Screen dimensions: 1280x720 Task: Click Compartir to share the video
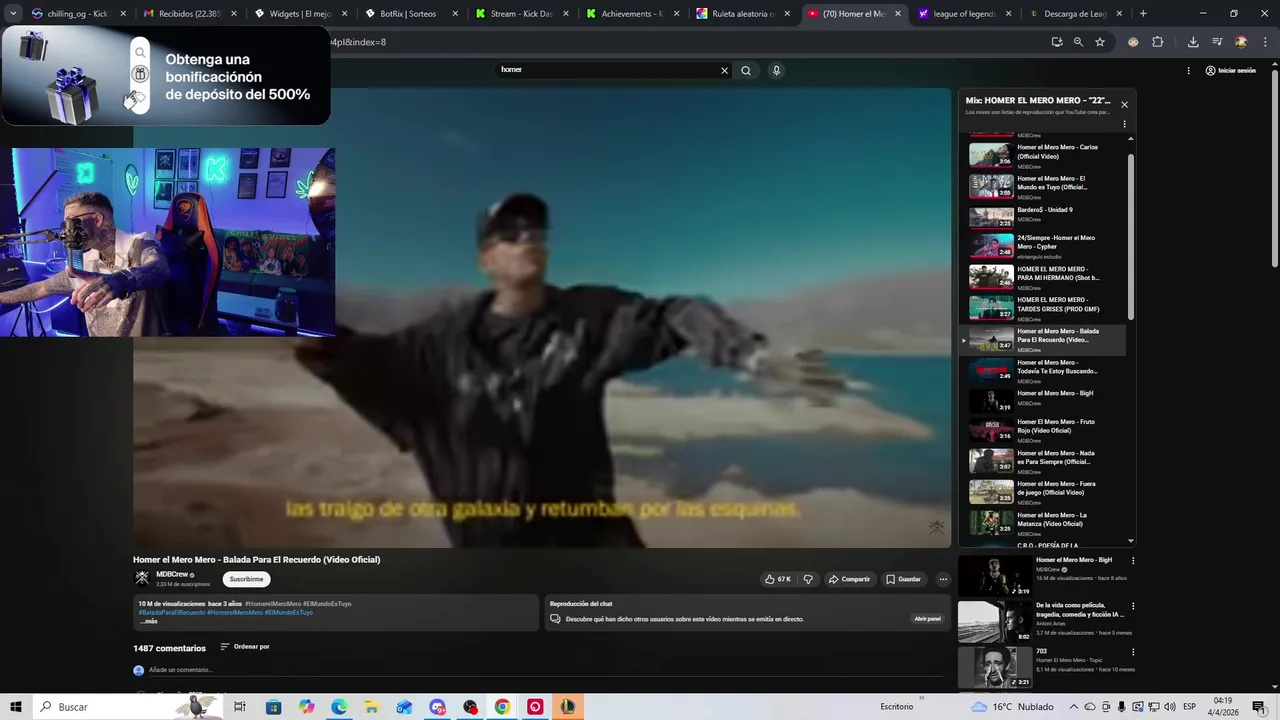click(849, 579)
